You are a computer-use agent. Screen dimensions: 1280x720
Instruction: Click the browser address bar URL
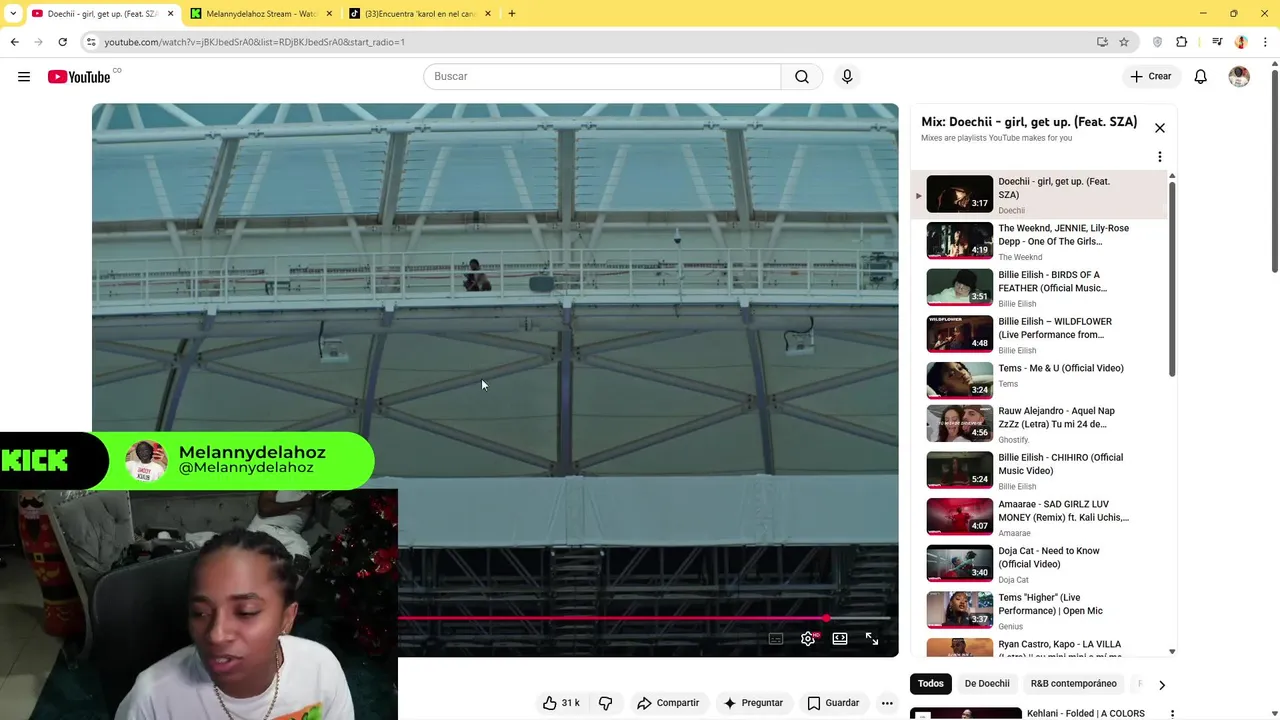pos(254,42)
